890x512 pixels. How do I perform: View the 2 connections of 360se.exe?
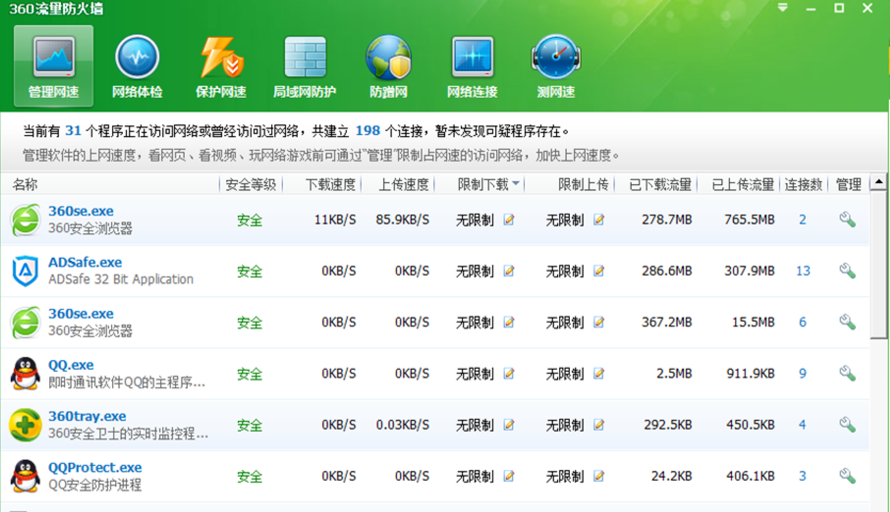(803, 220)
